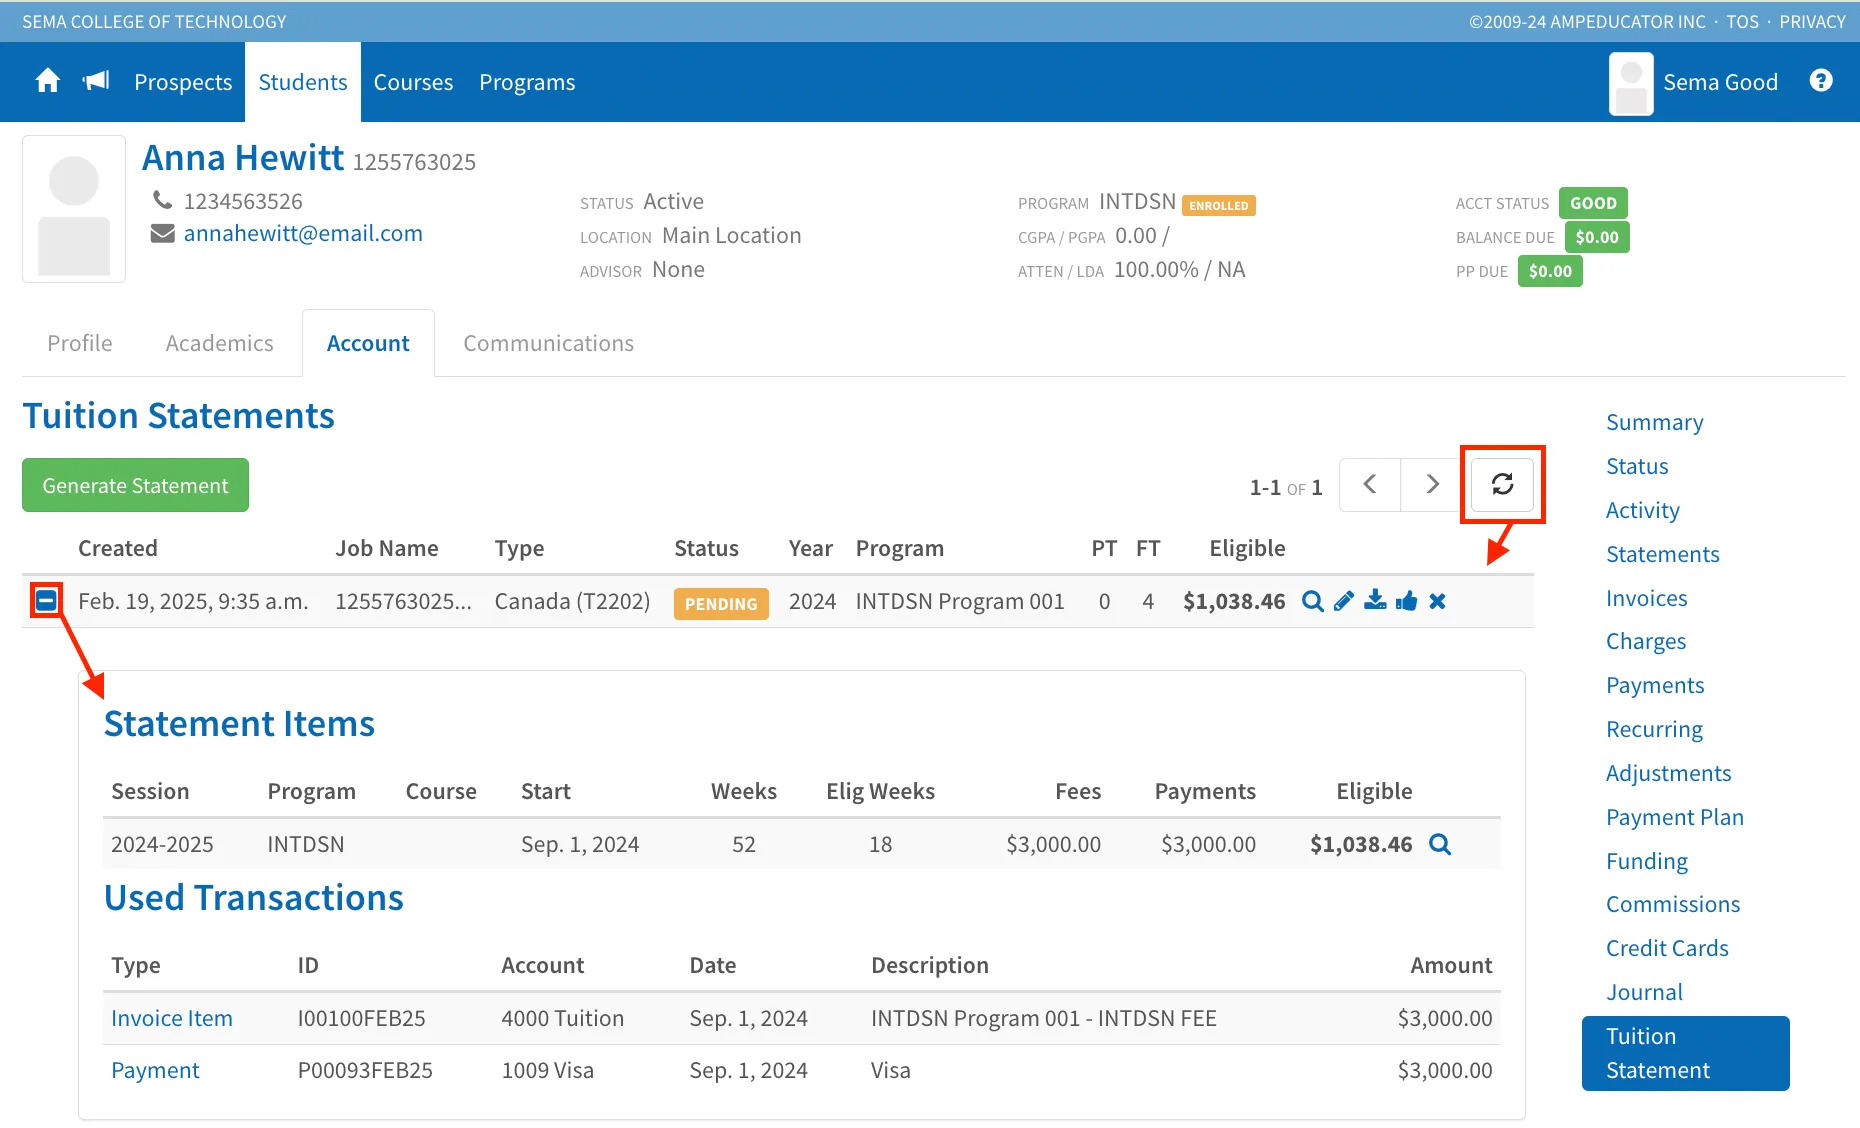Viewport: 1860px width, 1128px height.
Task: Refresh the tuition statements list
Action: coord(1502,484)
